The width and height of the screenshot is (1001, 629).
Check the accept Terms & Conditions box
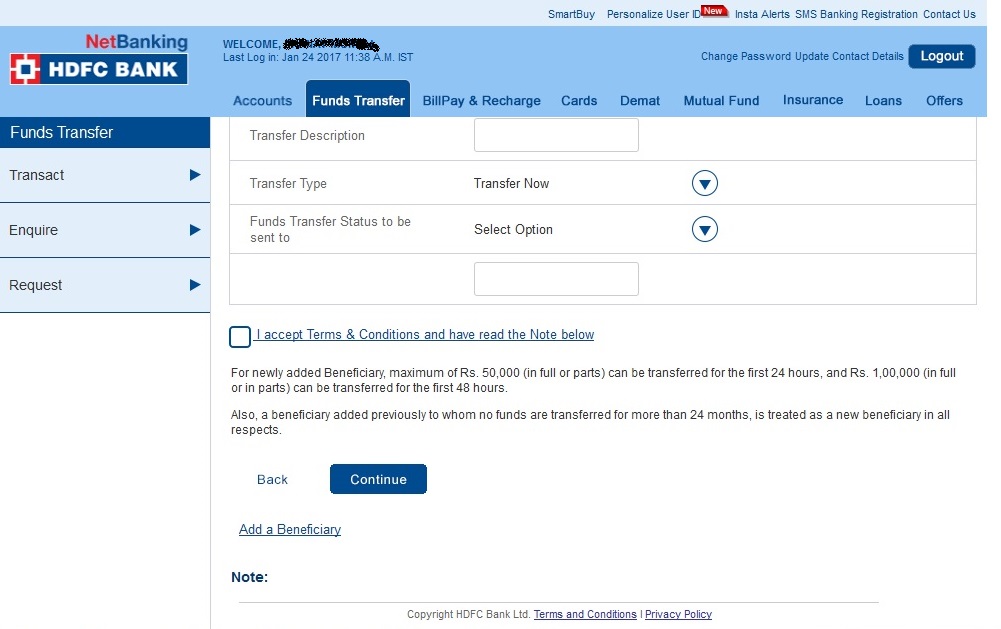coord(239,337)
